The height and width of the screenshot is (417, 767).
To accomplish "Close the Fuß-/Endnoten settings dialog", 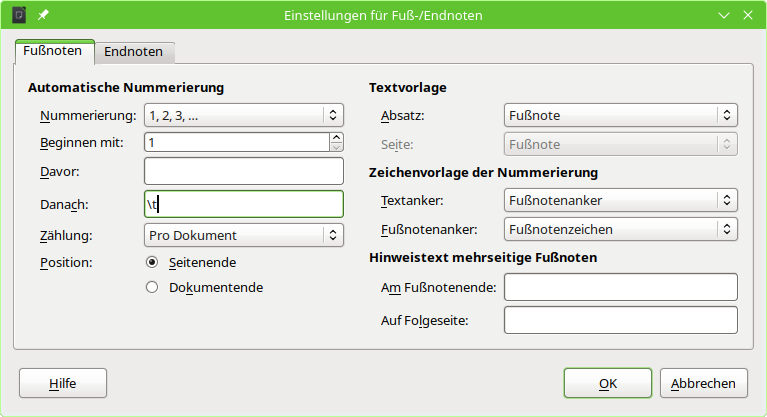I will point(750,15).
